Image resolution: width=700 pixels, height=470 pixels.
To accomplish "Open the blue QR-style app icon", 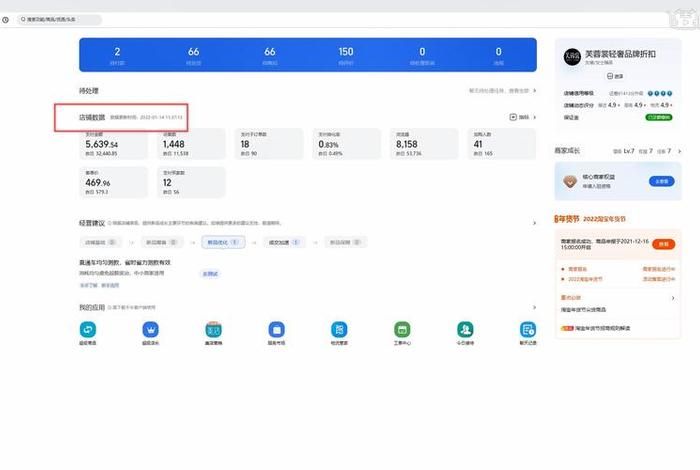I will pyautogui.click(x=339, y=330).
